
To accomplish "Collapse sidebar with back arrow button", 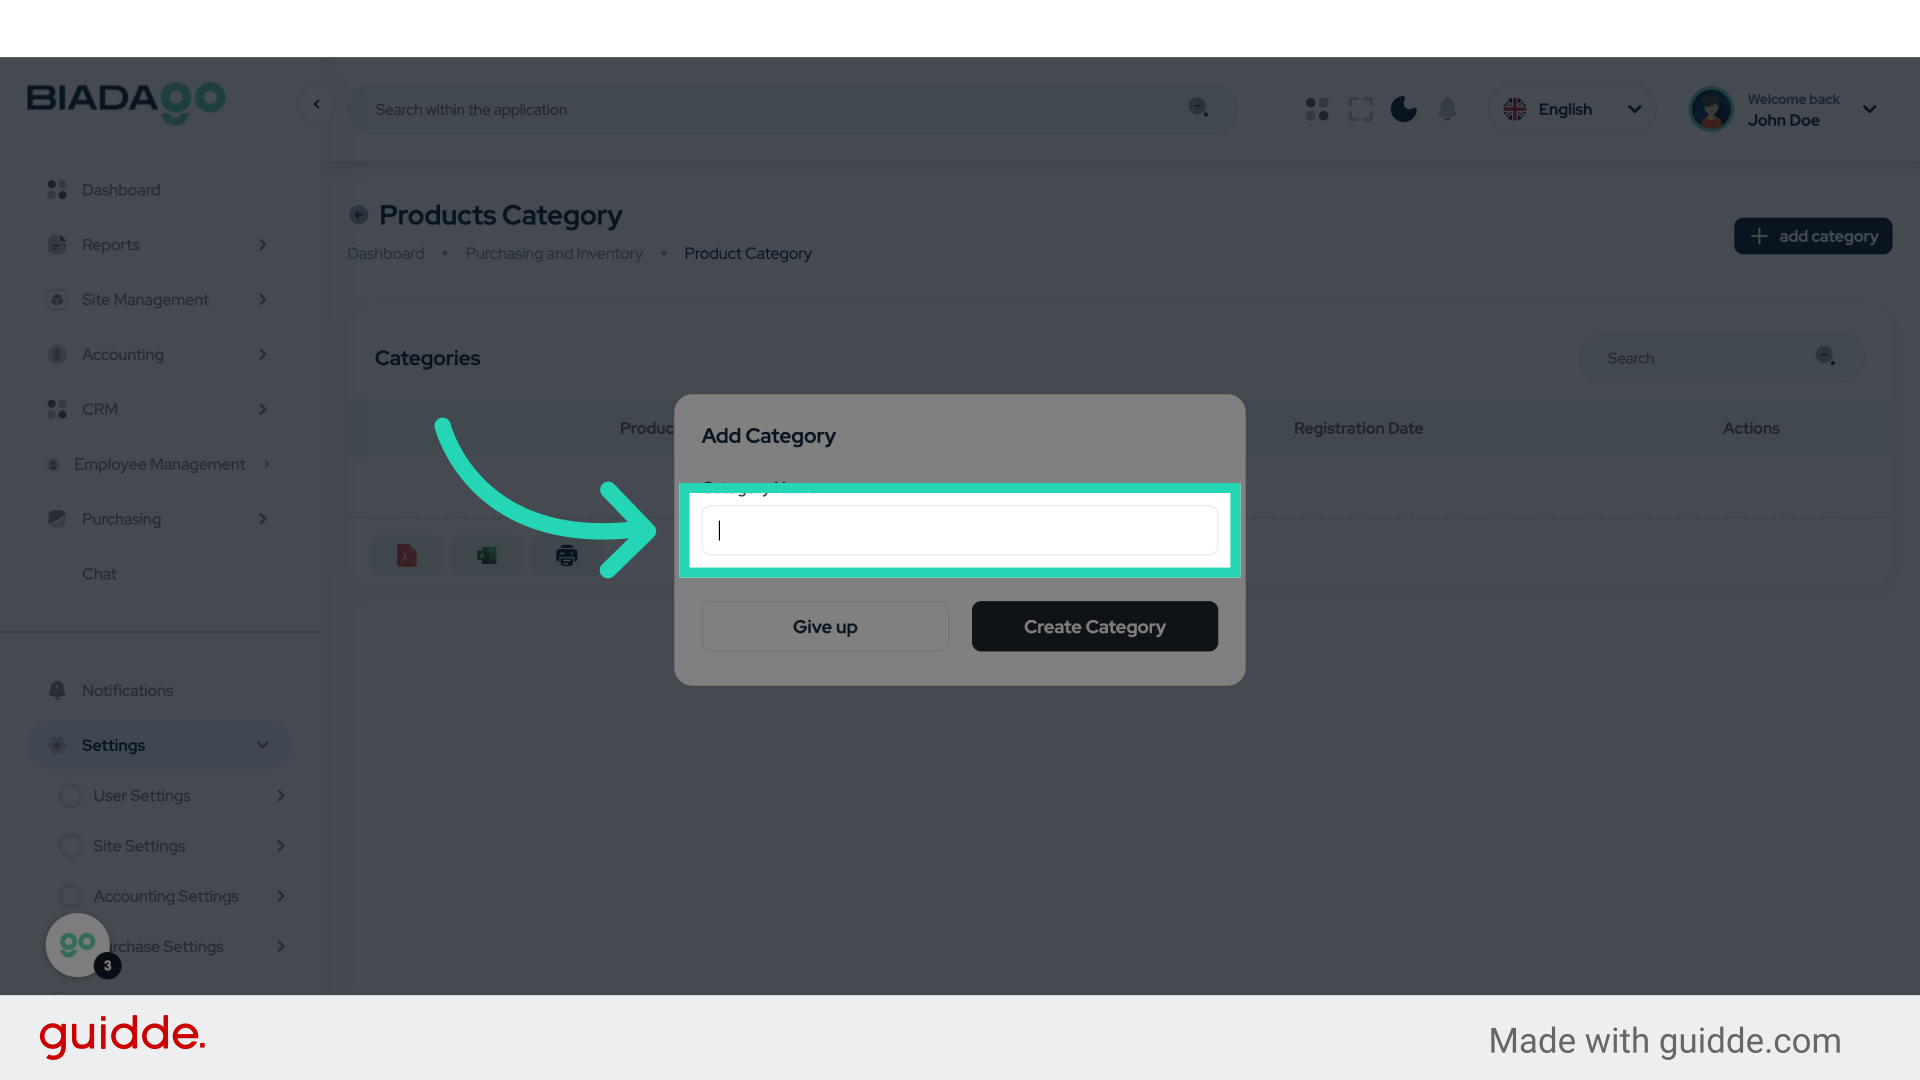I will pos(317,104).
